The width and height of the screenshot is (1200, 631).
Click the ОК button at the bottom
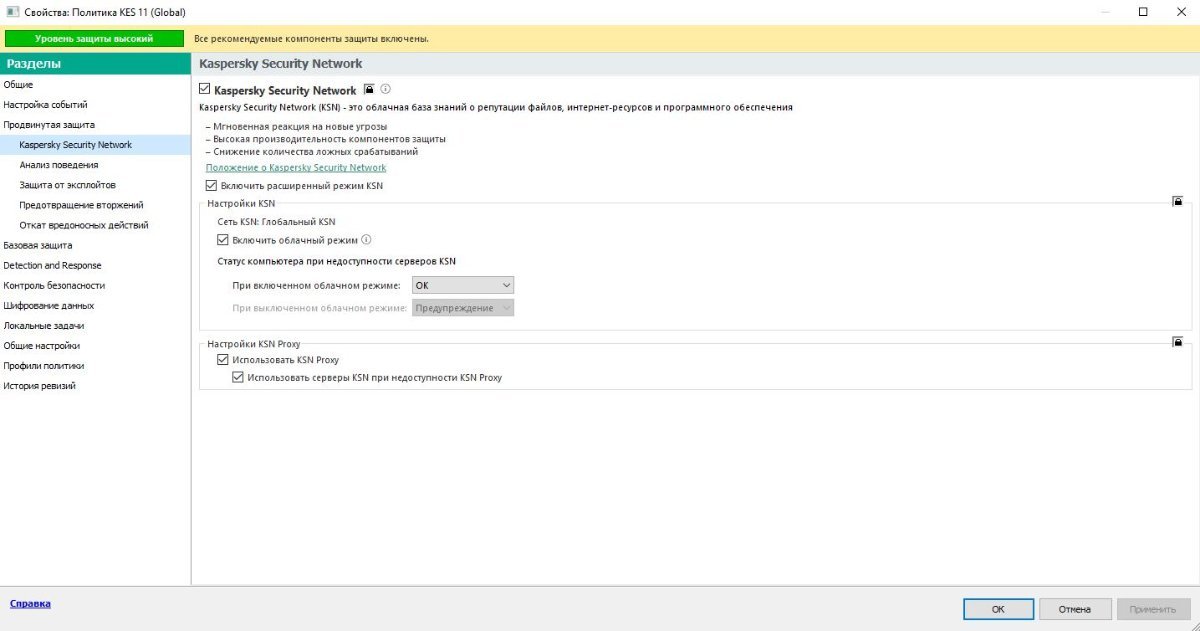pos(998,608)
